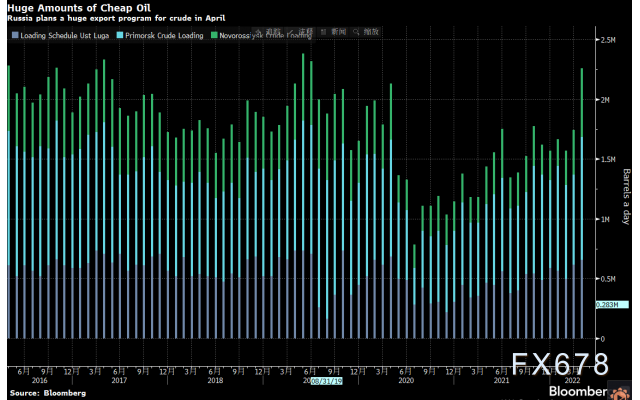Click the zoom (缩放) magnifier toolbar button
Image resolution: width=640 pixels, height=400 pixels.
(x=366, y=31)
